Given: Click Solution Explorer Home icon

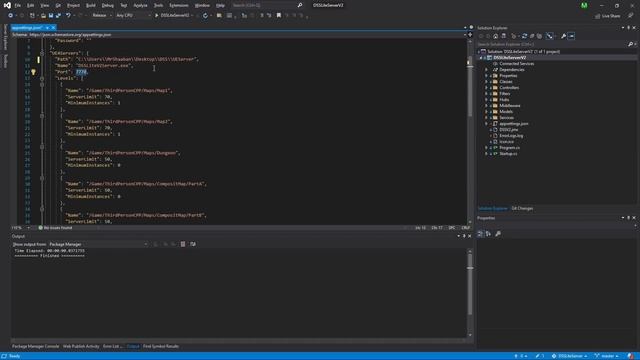Looking at the screenshot, I should (x=496, y=36).
